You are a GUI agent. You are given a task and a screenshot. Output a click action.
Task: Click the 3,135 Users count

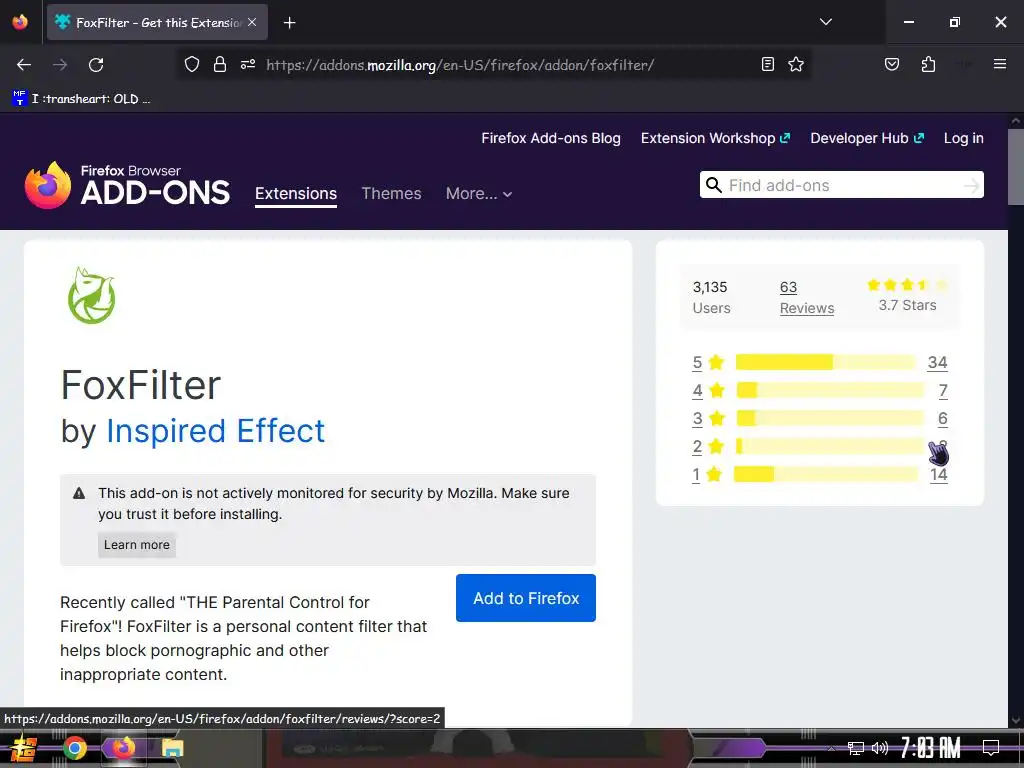pos(711,297)
